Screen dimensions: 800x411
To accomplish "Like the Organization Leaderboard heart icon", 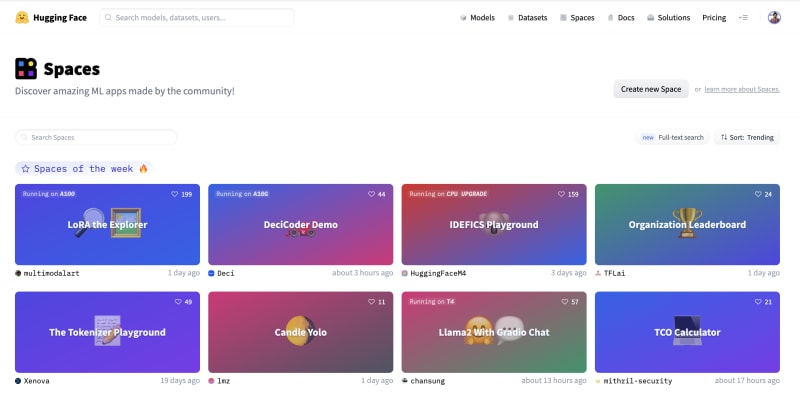I will [758, 194].
